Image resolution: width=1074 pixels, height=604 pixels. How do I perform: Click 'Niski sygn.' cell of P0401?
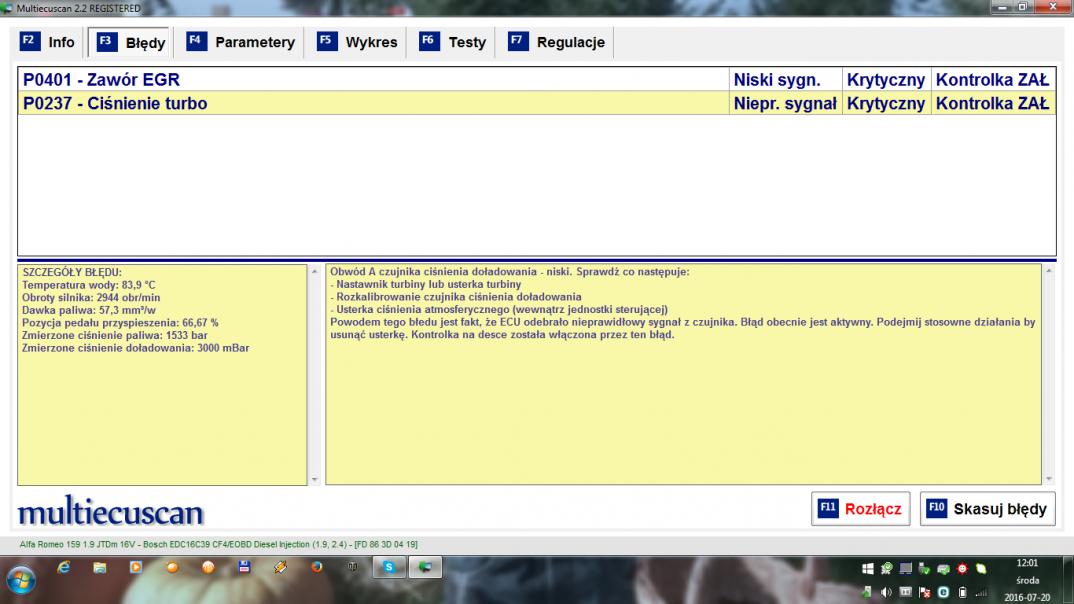tap(785, 79)
